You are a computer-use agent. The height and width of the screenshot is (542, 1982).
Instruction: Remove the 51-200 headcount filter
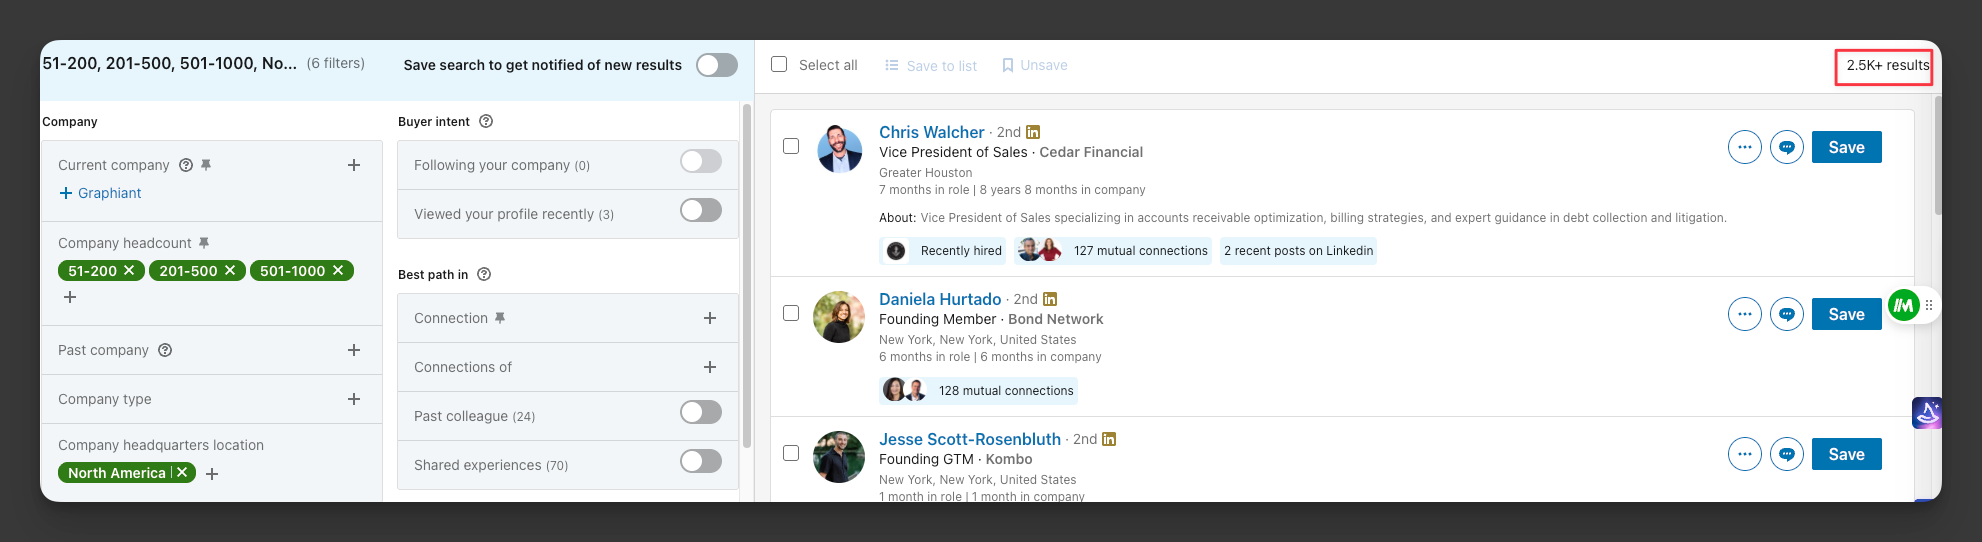tap(128, 271)
